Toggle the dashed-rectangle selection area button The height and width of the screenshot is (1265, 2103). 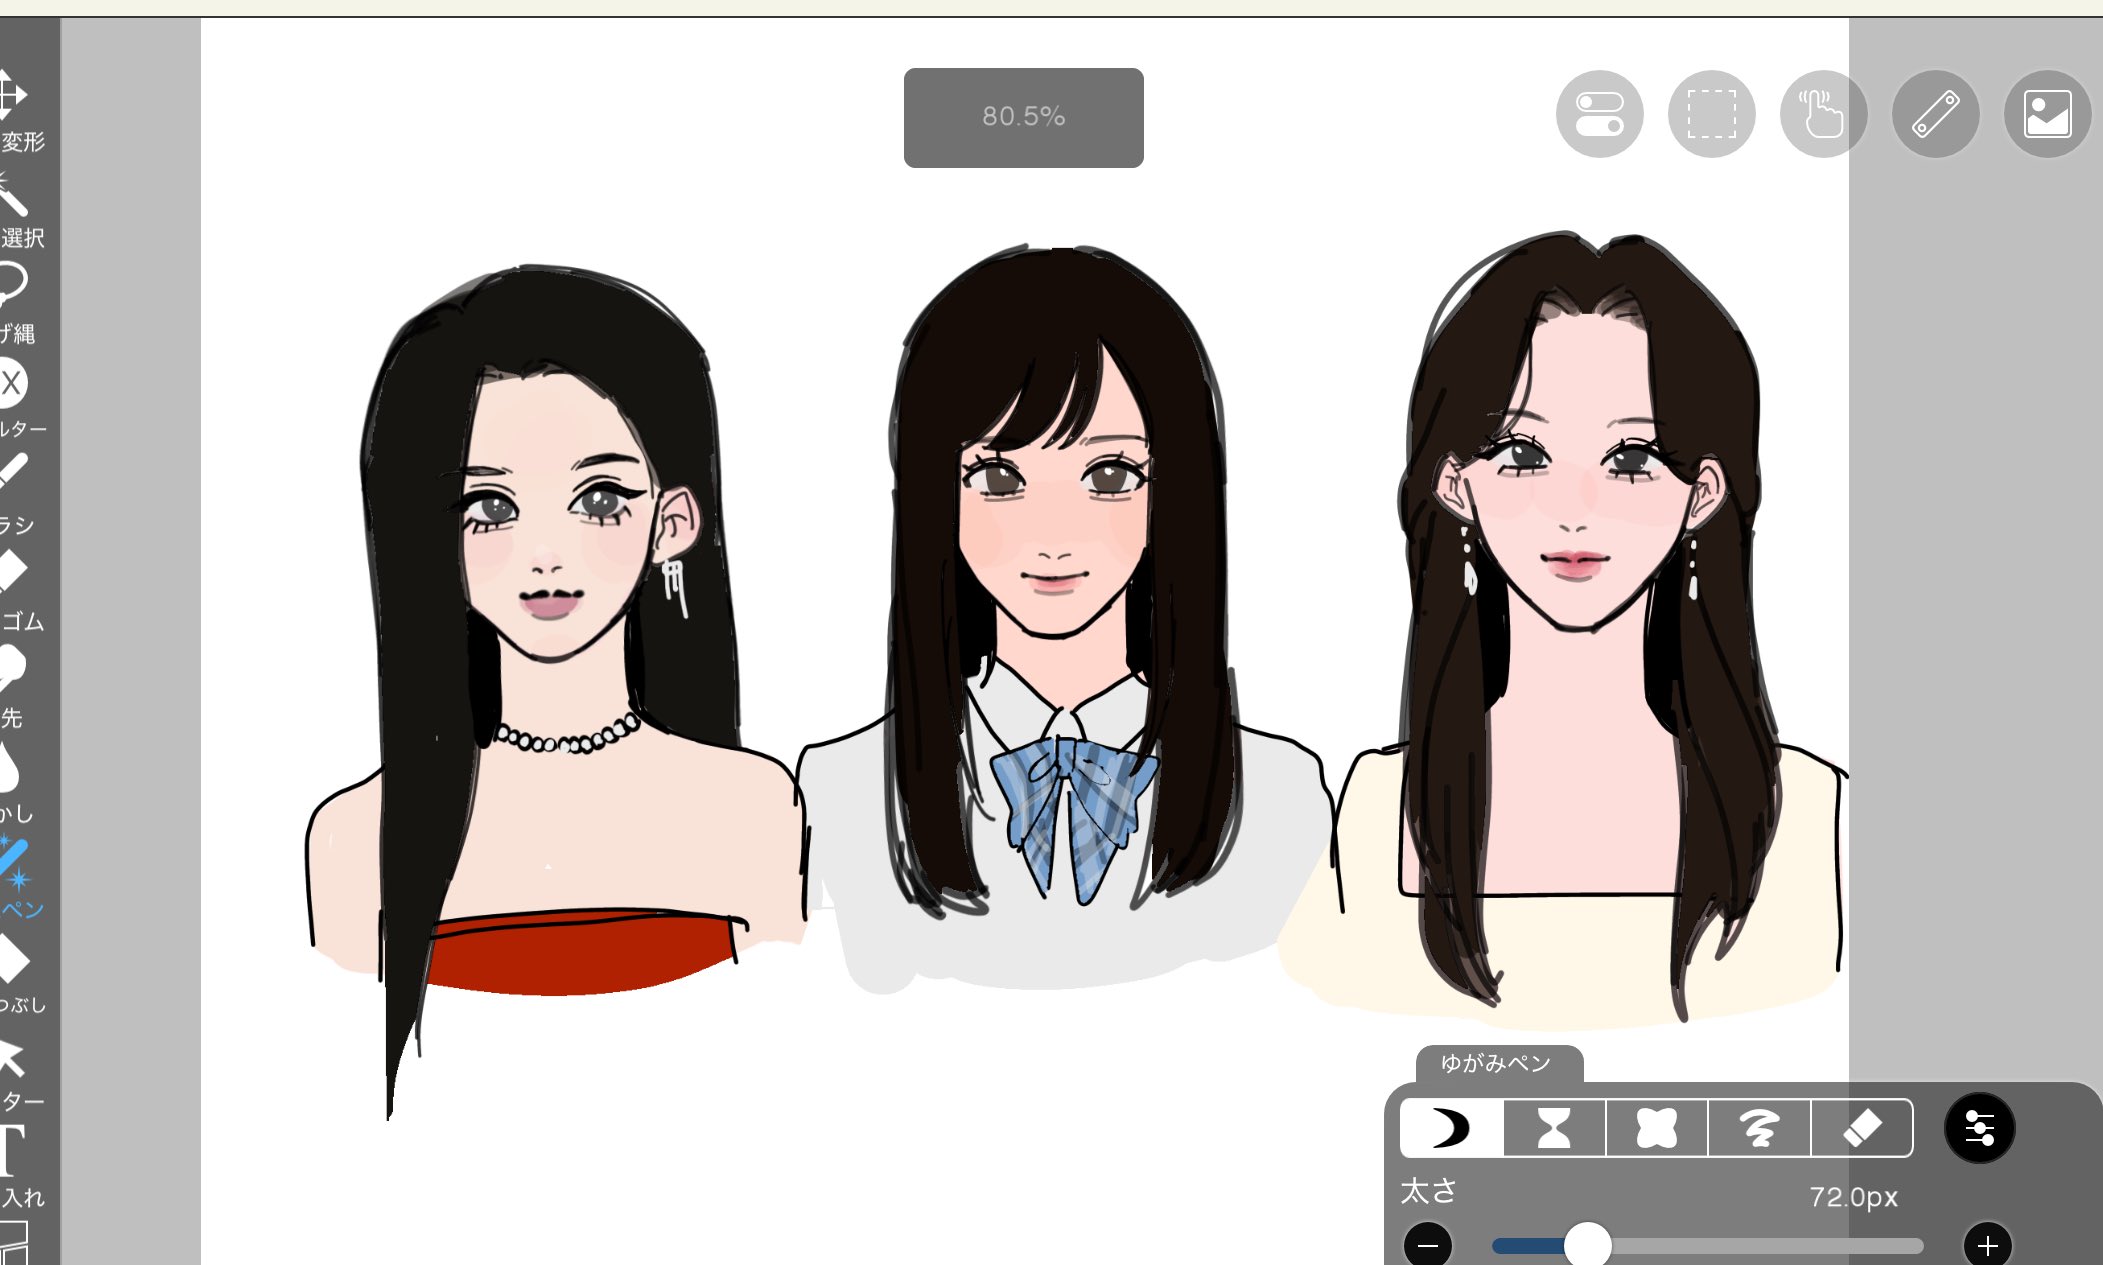click(x=1711, y=114)
